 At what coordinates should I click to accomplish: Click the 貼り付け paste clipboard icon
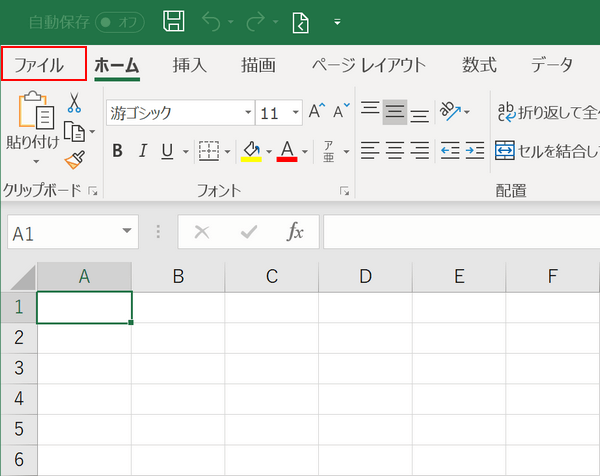pos(36,110)
